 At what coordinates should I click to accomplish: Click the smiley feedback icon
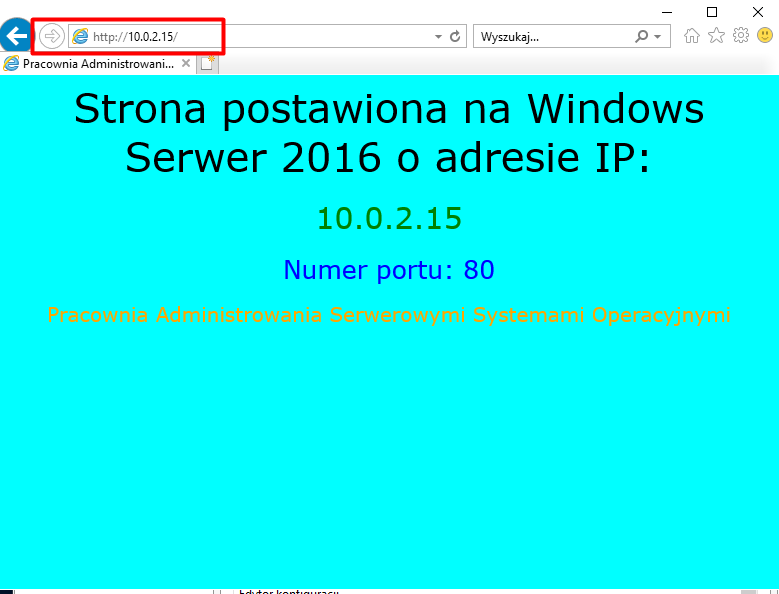click(764, 36)
